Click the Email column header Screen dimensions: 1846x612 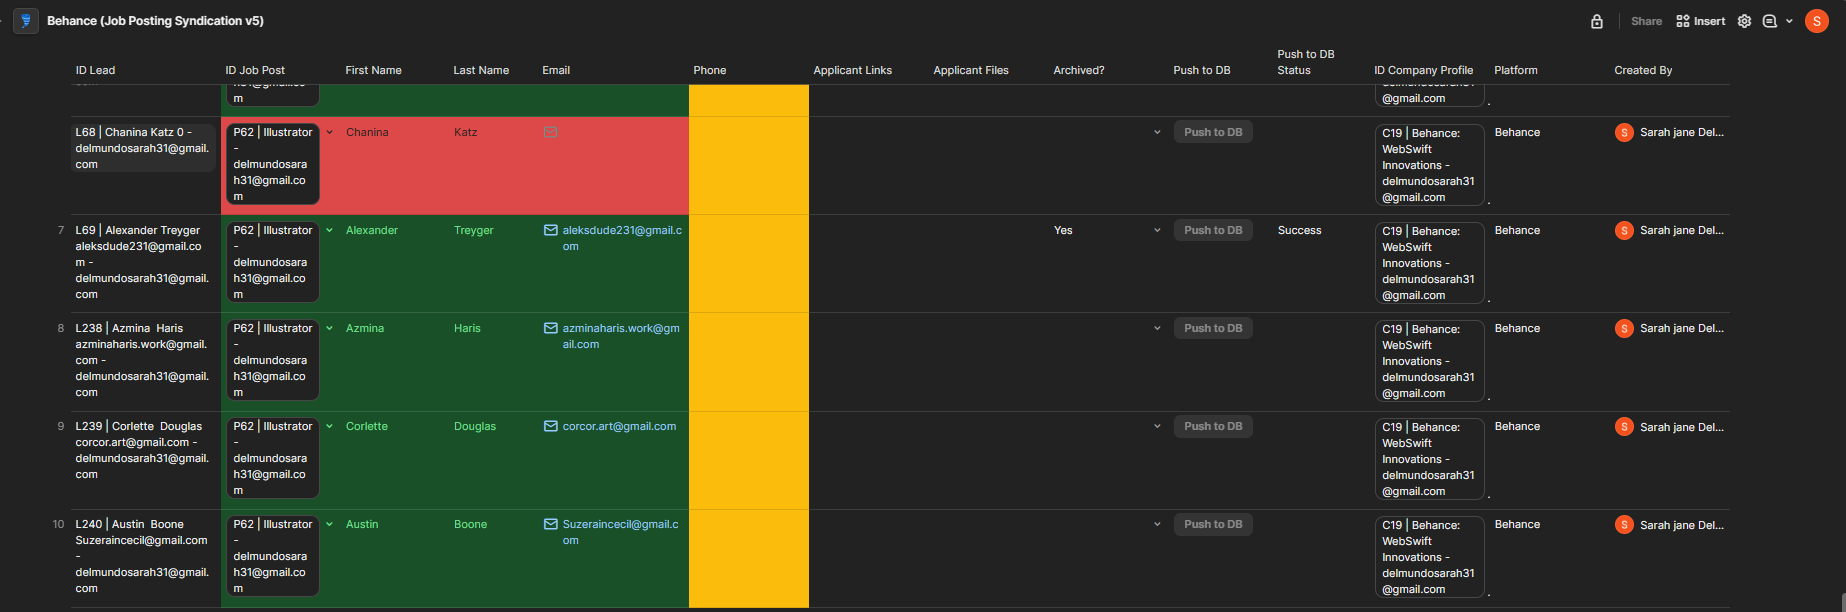click(x=556, y=70)
